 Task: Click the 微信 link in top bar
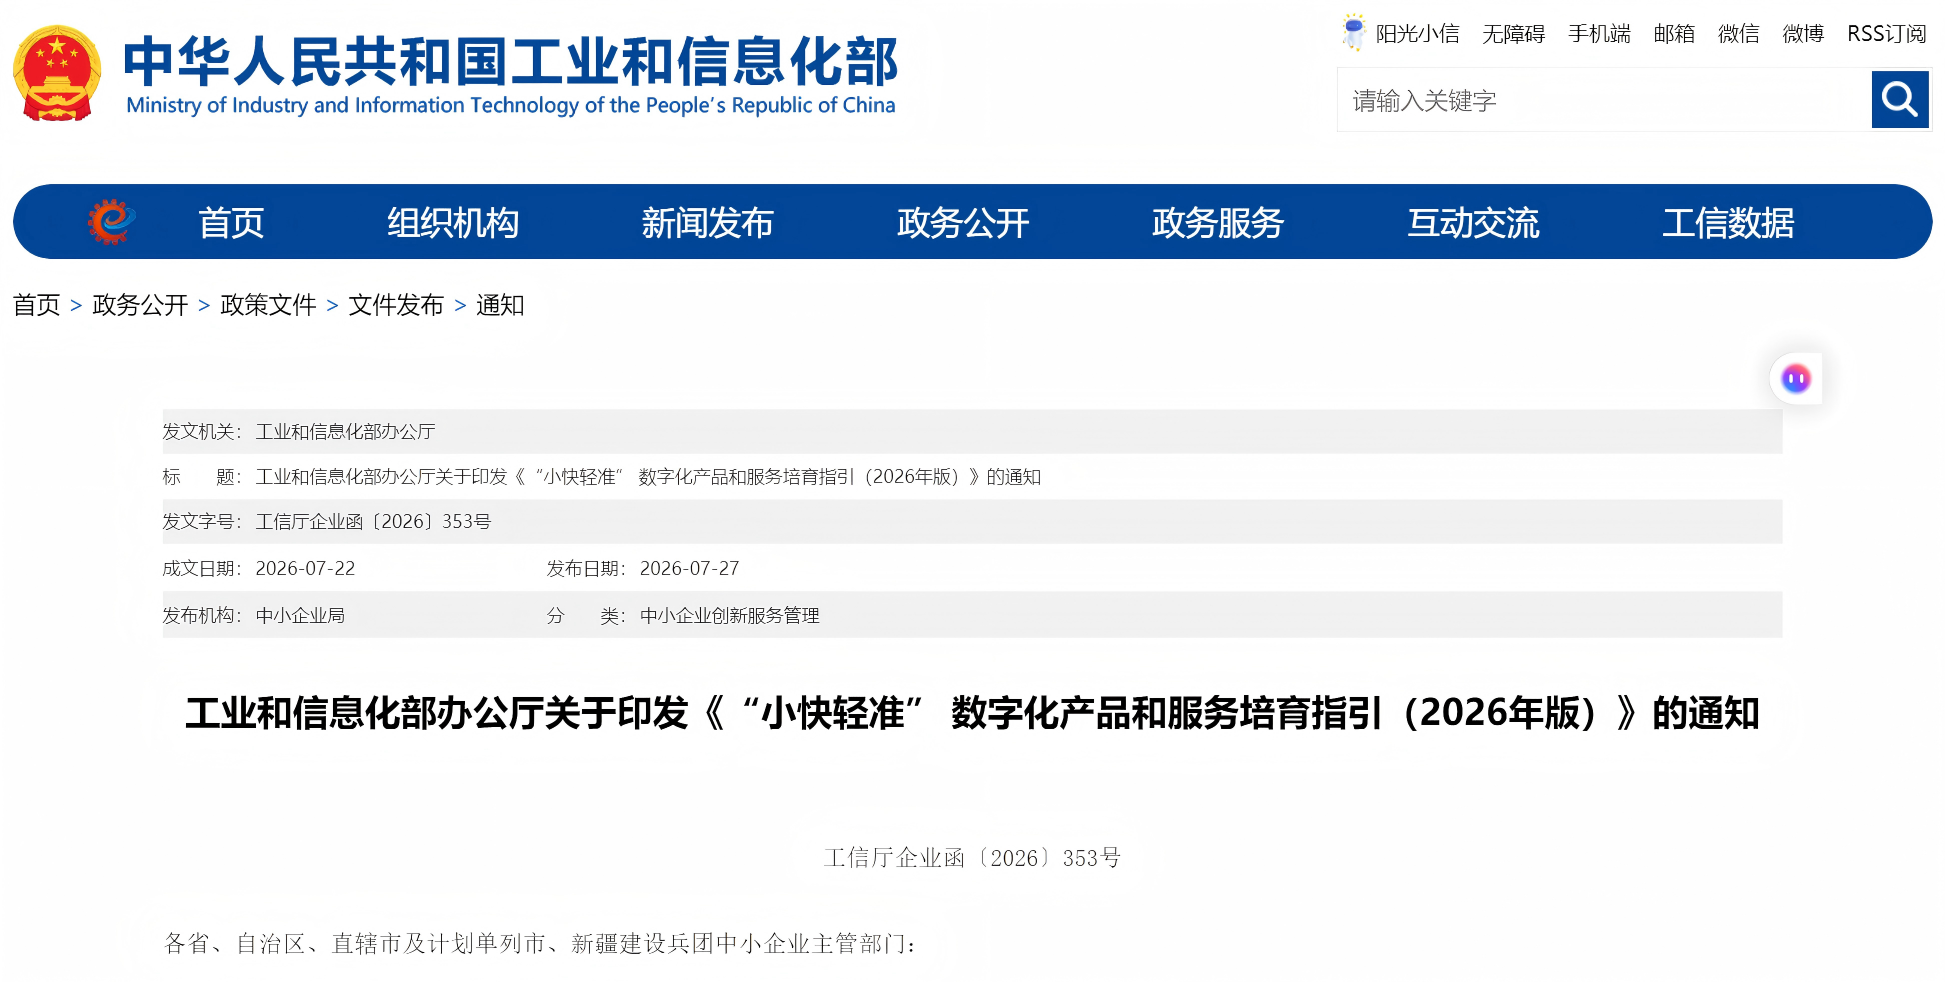click(1739, 34)
